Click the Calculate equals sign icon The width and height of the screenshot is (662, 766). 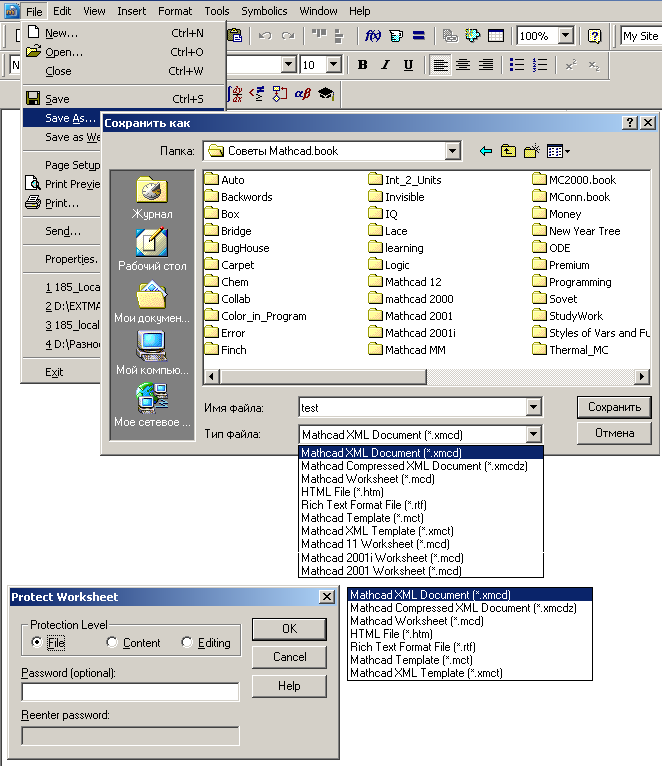click(x=419, y=36)
